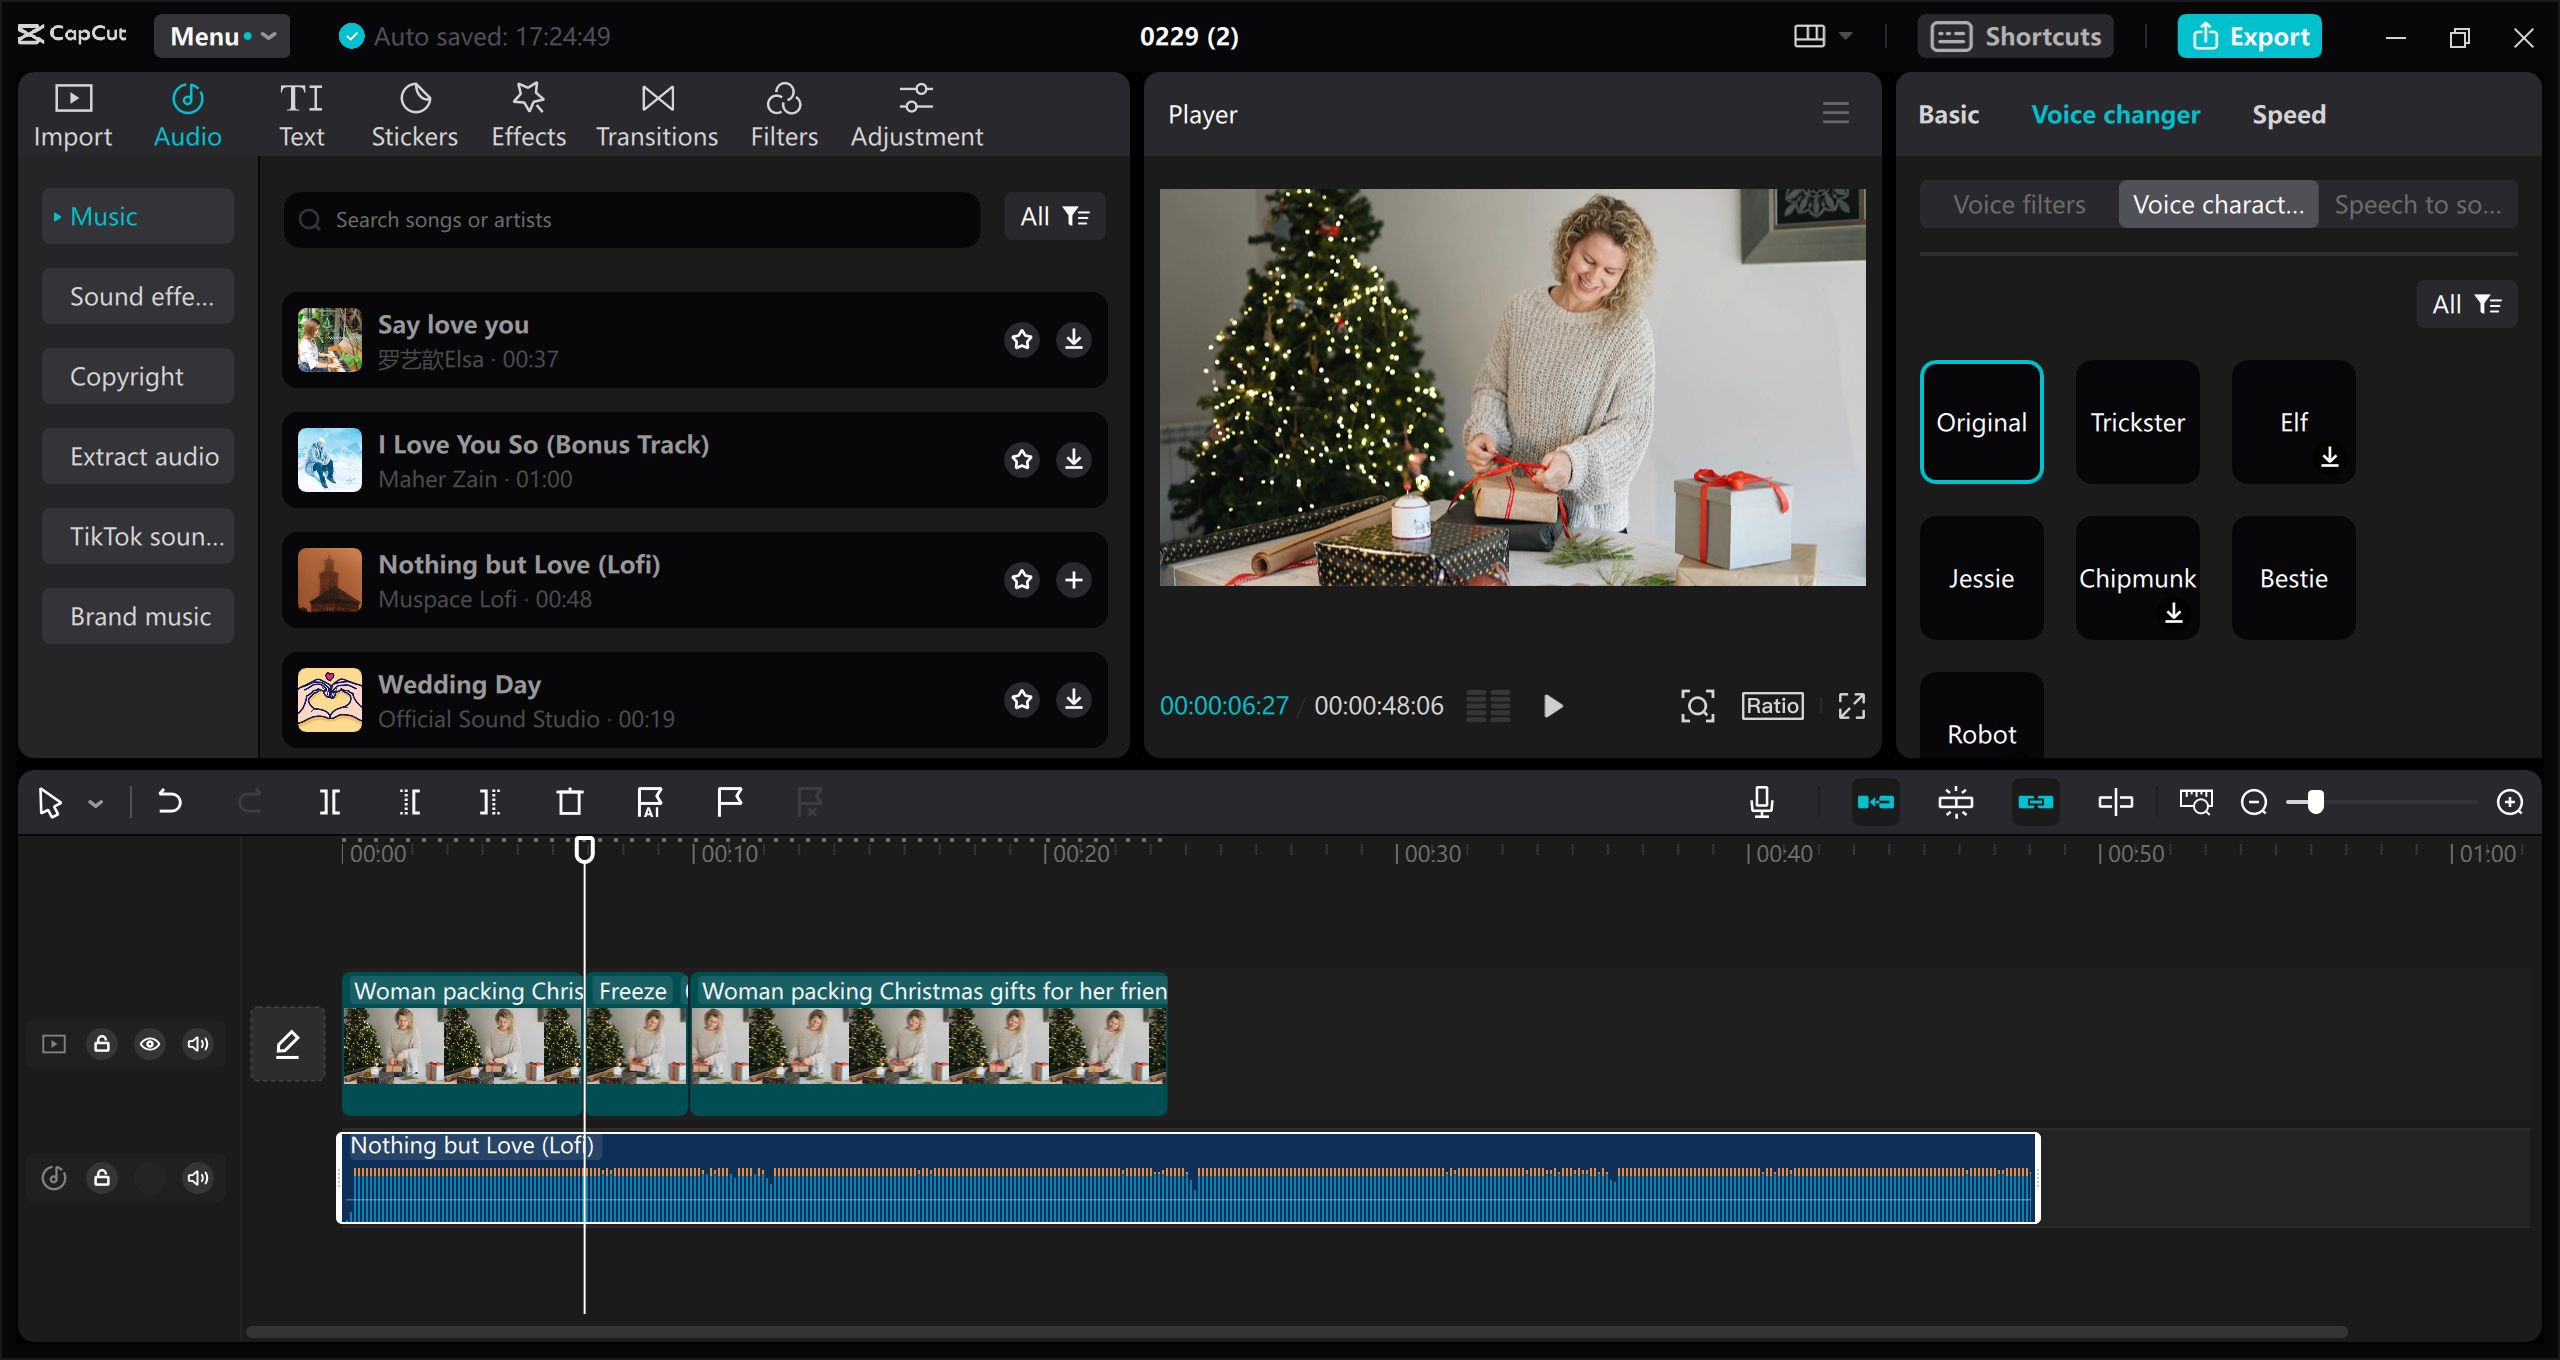
Task: Click the Undo icon in the timeline toolbar
Action: (170, 801)
